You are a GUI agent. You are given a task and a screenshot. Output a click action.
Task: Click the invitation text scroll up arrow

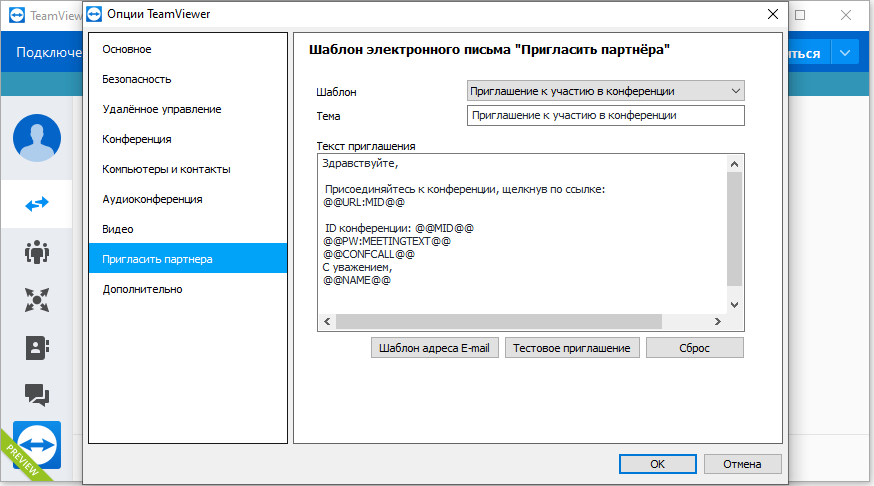(734, 164)
